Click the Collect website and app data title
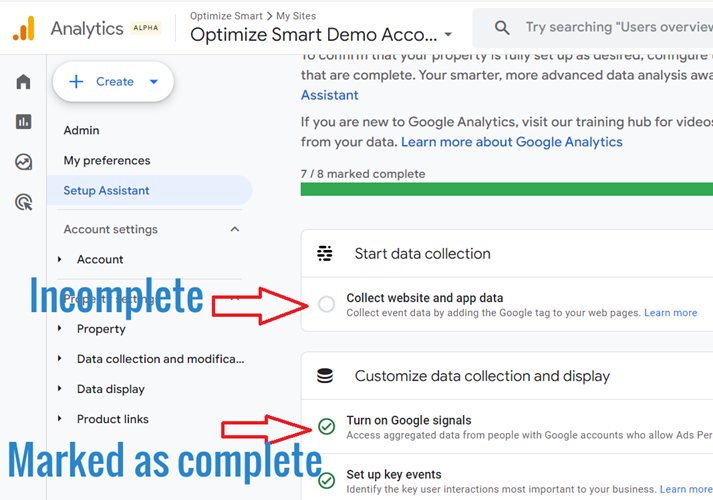Viewport: 713px width, 500px height. (425, 298)
